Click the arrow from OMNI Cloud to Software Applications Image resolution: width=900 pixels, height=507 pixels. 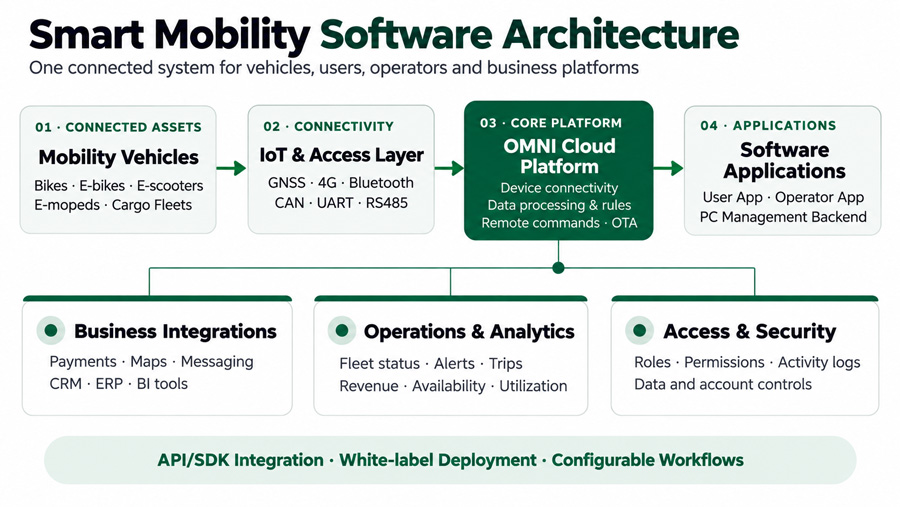668,168
